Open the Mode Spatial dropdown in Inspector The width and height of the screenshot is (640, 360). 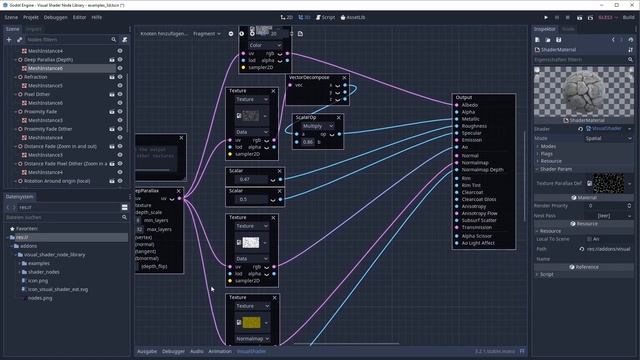click(x=608, y=138)
